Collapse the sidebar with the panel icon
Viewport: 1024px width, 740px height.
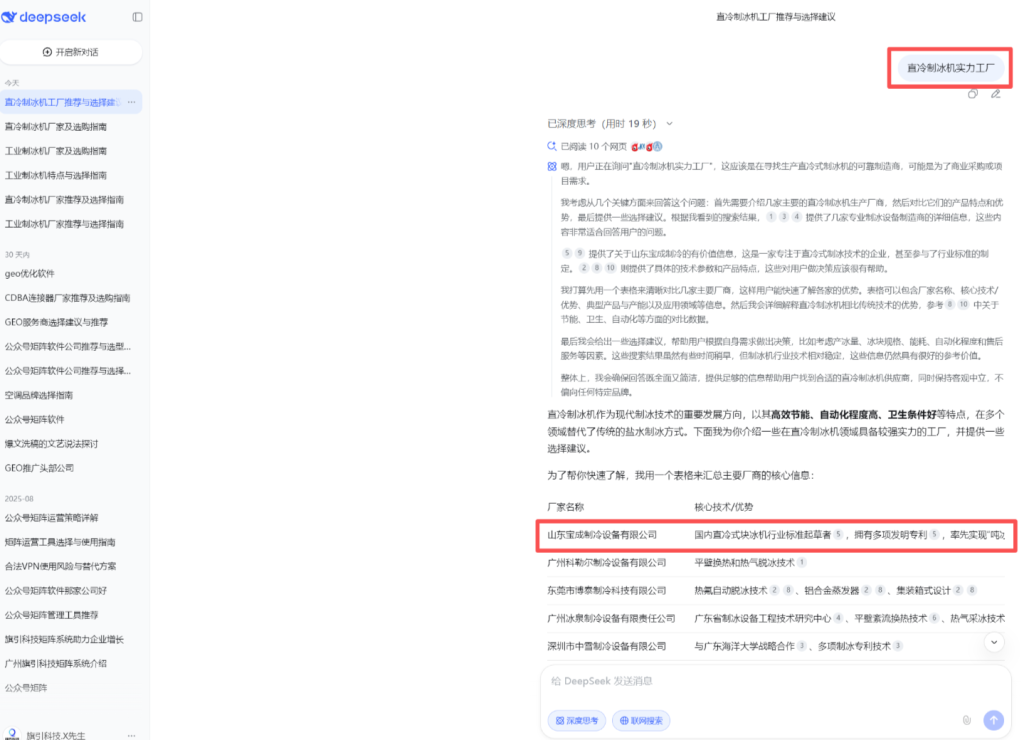(137, 17)
